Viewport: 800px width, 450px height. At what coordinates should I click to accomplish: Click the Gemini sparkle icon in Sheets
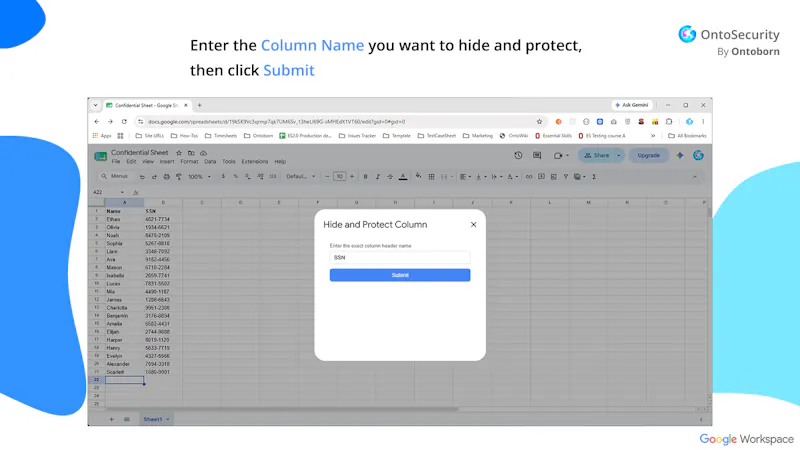(x=680, y=155)
